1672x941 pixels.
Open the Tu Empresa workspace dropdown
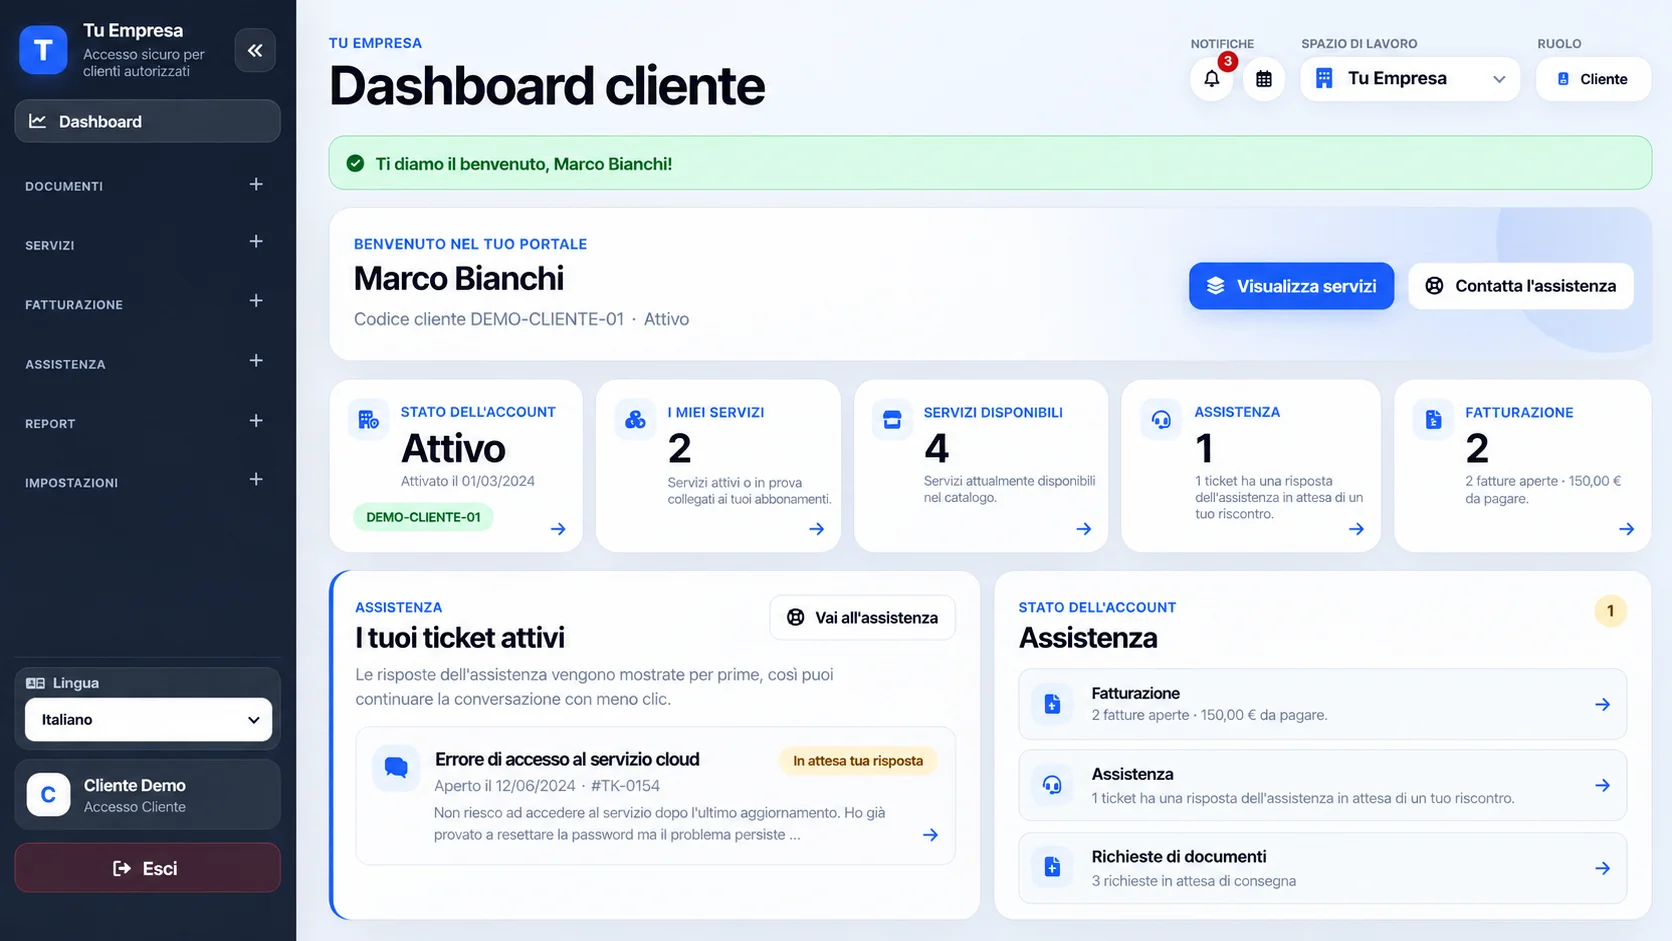point(1410,79)
